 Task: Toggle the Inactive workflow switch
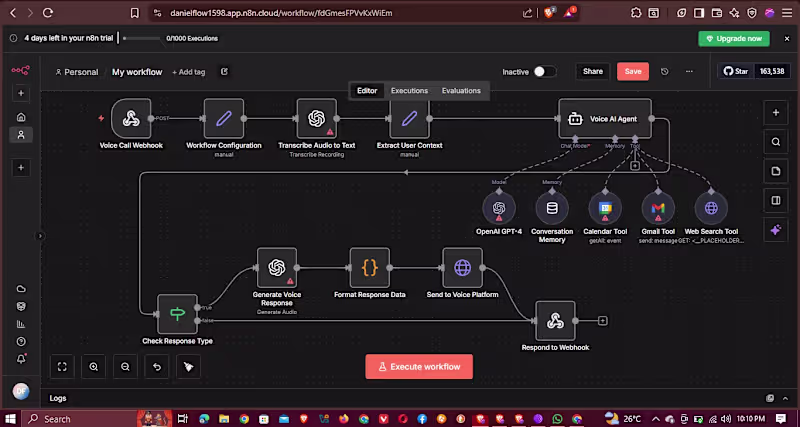pos(544,71)
